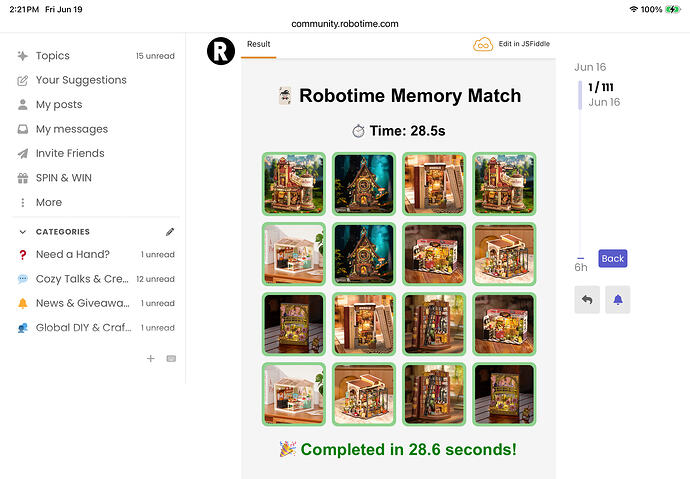Screen dimensions: 690x479
Task: Click the Topics sparkle icon
Action: tap(22, 56)
